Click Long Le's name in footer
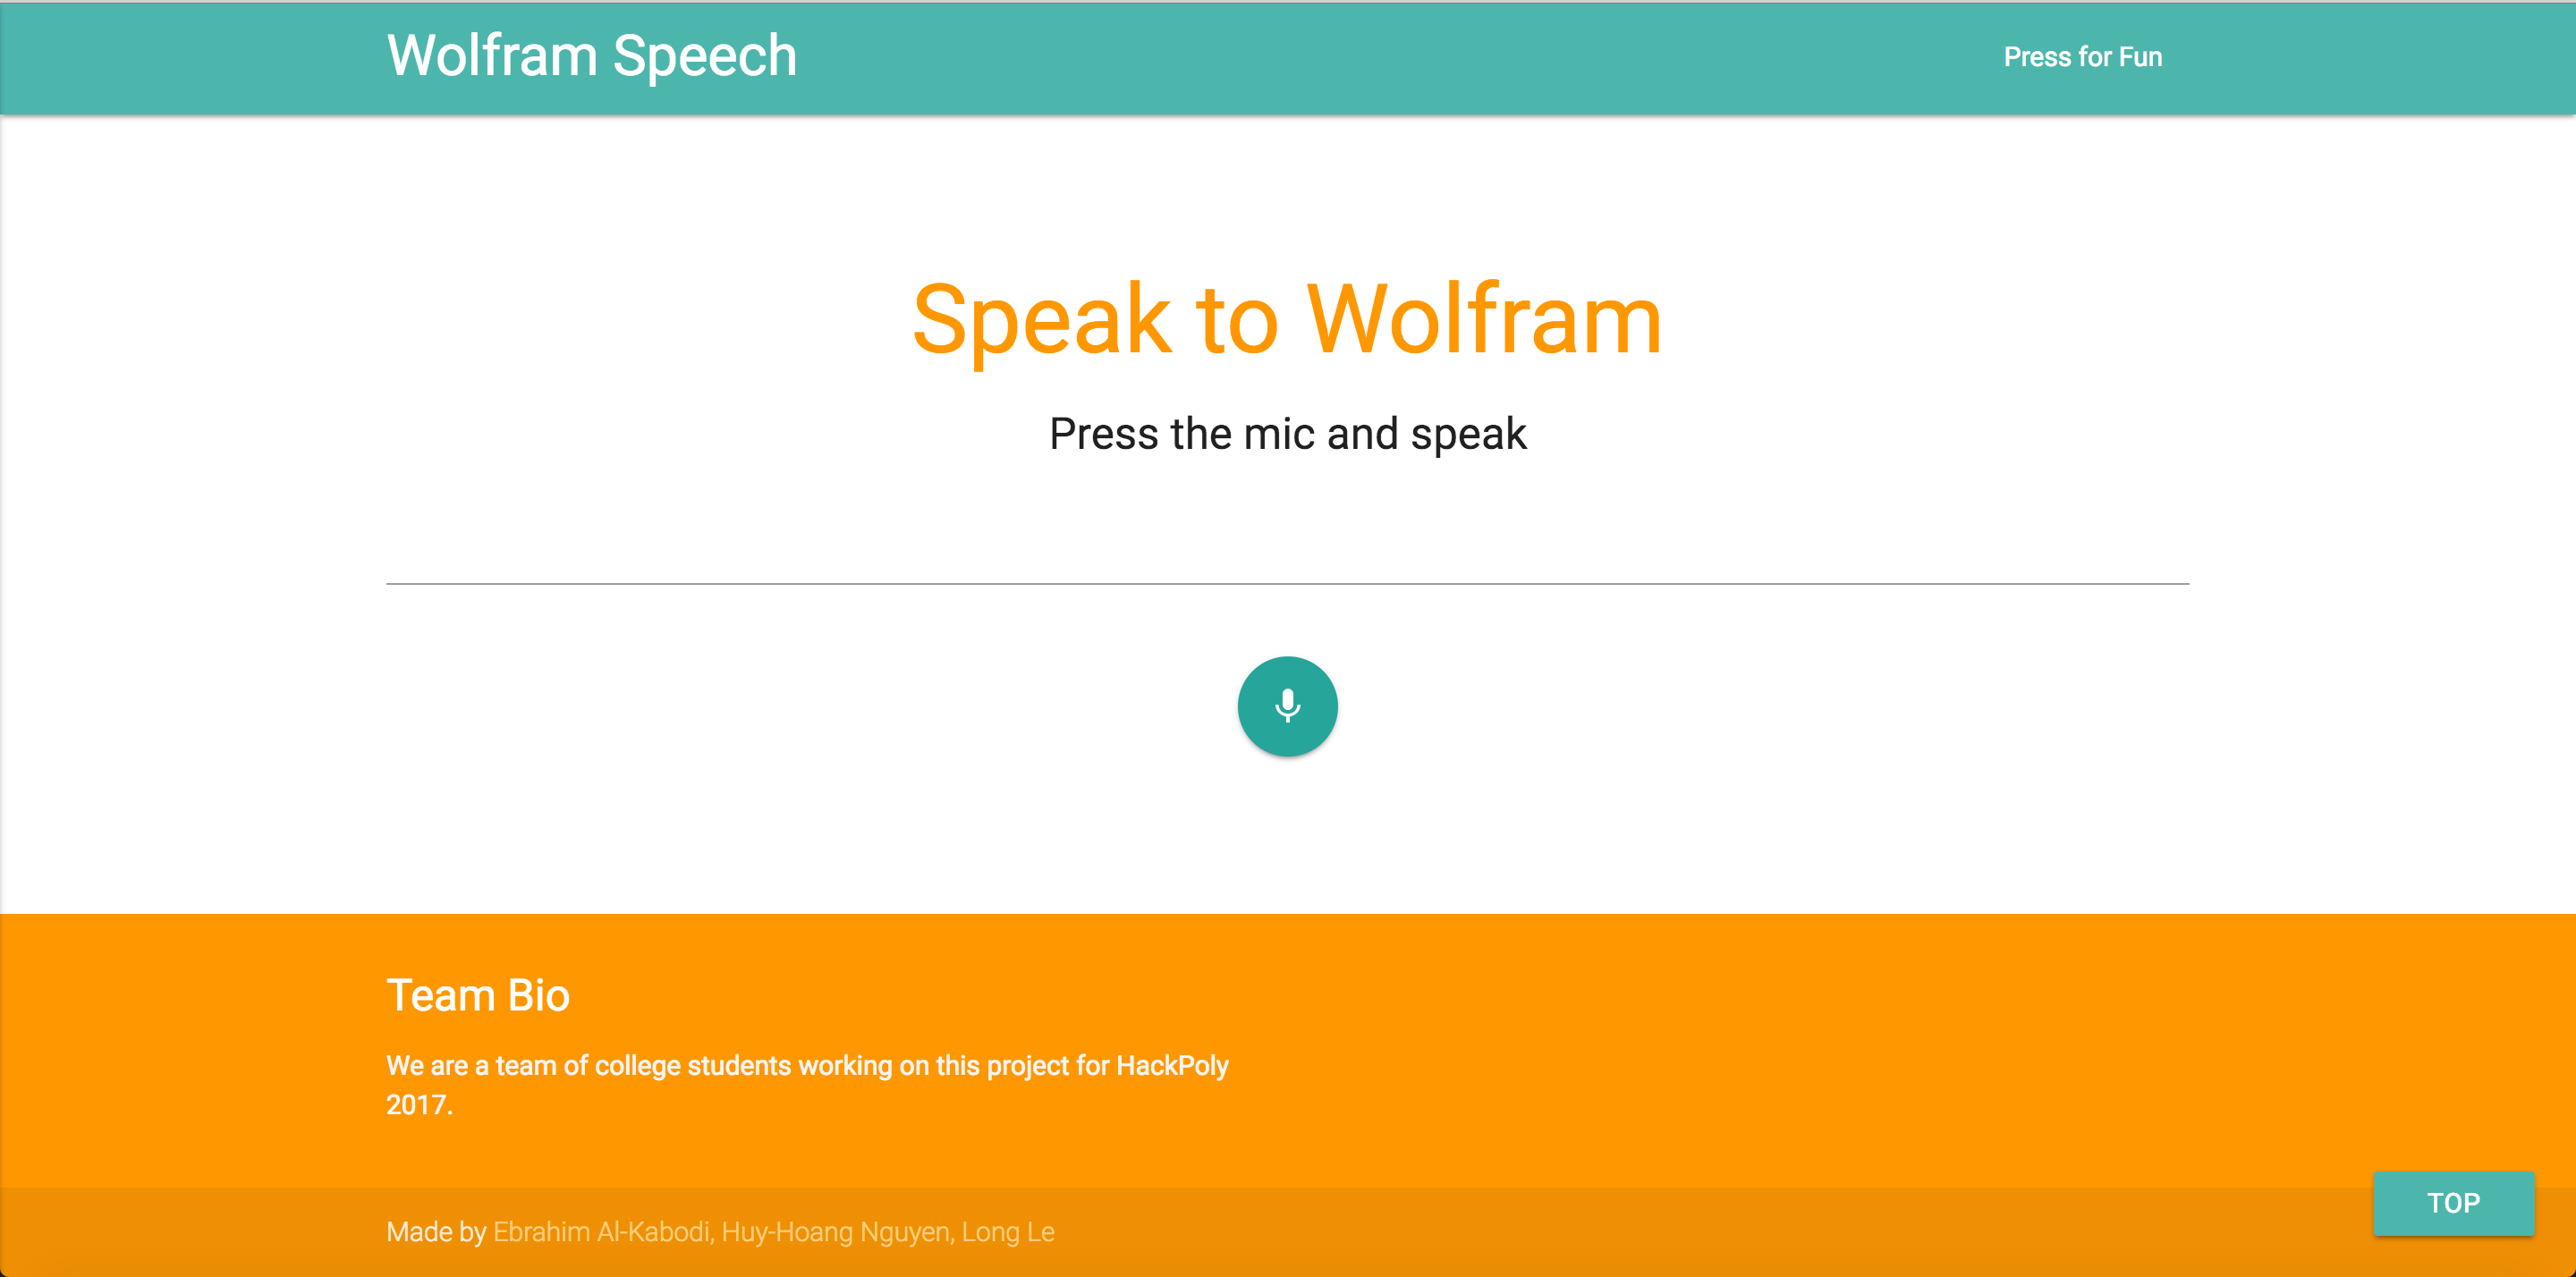Viewport: 2576px width, 1277px height. [x=1007, y=1232]
